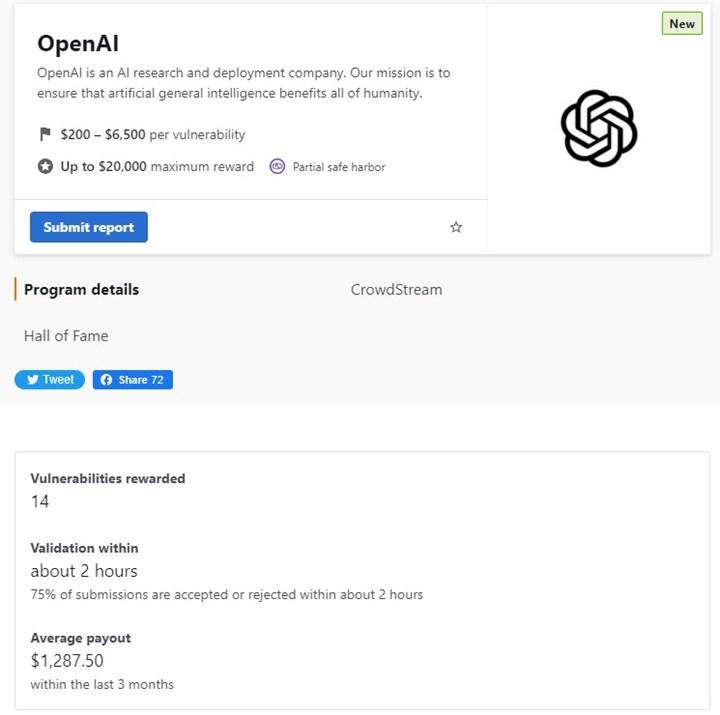Click the Share 72 Facebook button
Screen dimensions: 720x715
point(133,380)
